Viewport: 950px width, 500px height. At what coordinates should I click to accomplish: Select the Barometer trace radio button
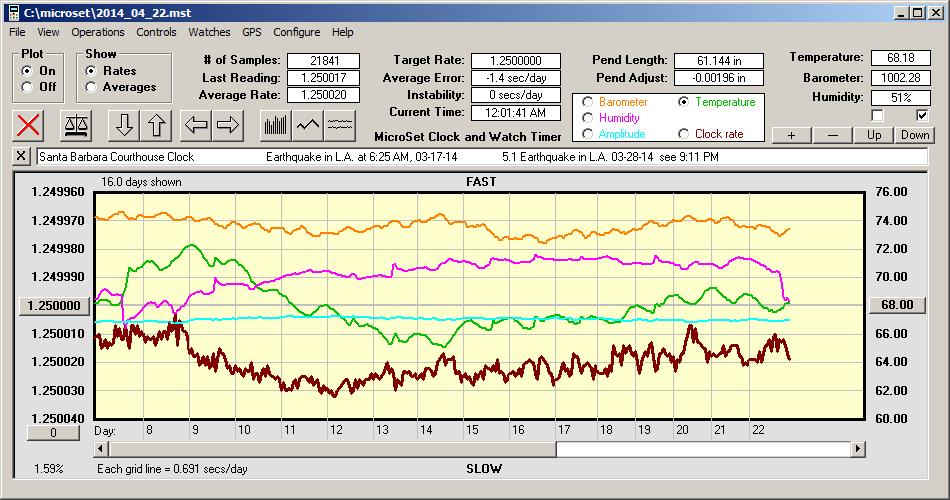[587, 102]
